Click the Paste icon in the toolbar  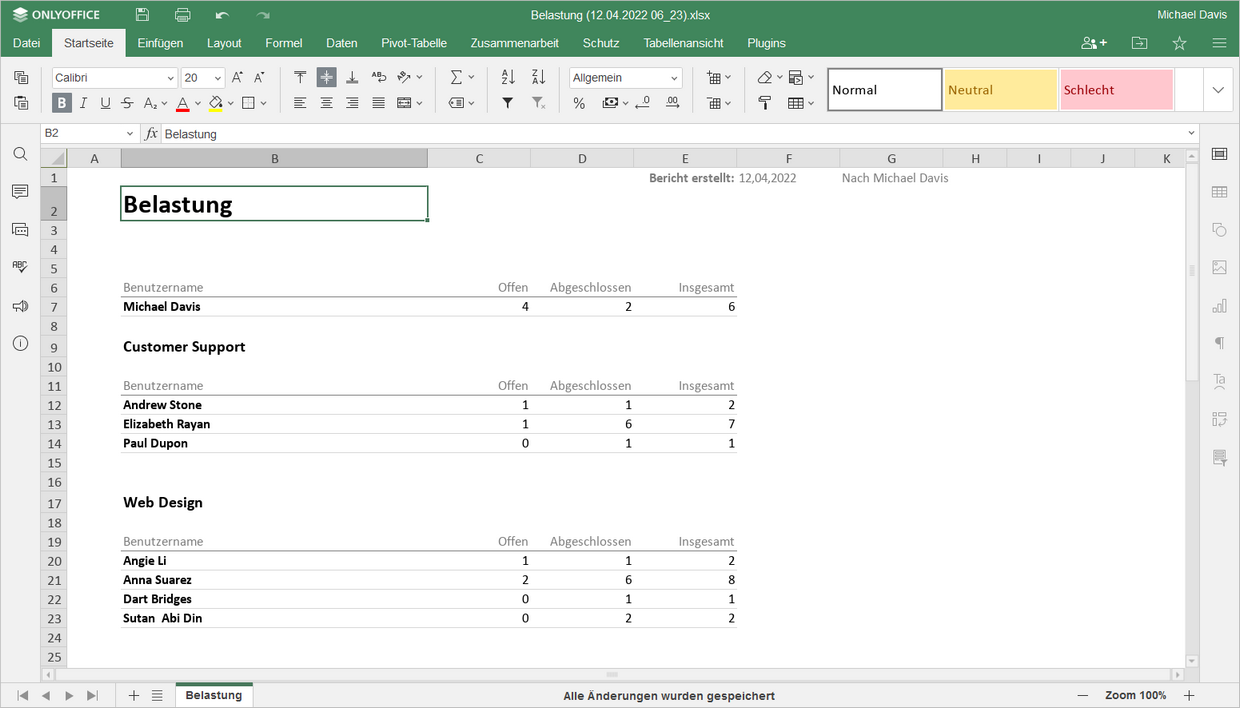[21, 102]
